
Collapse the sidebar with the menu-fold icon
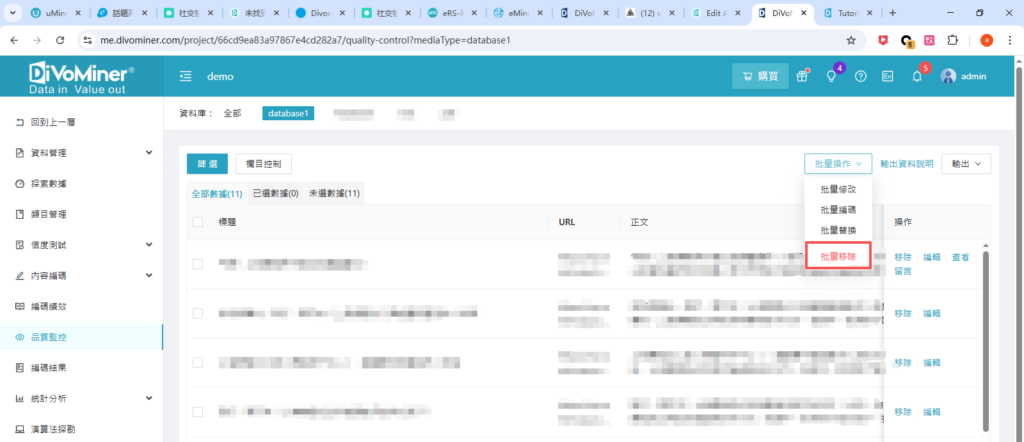[185, 77]
